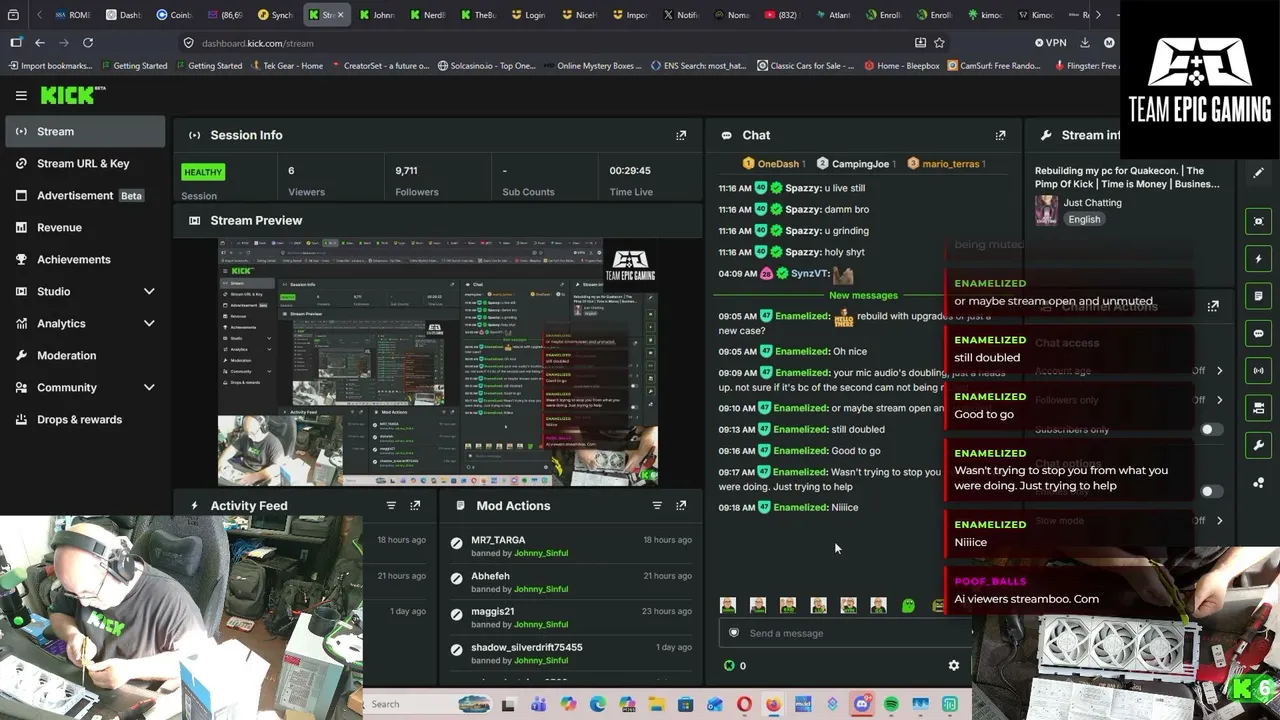Open the Advertisement Beta page

pos(85,195)
